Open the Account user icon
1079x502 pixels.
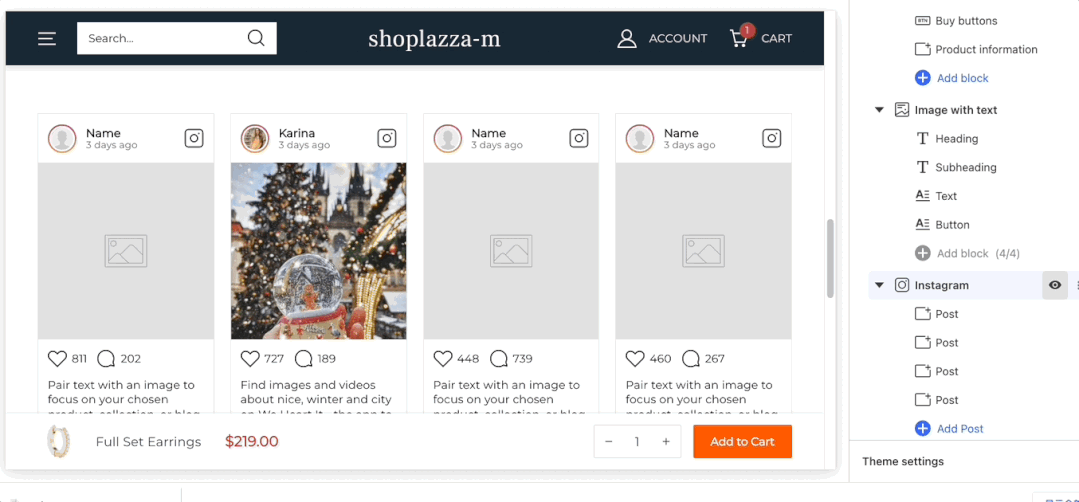[627, 39]
